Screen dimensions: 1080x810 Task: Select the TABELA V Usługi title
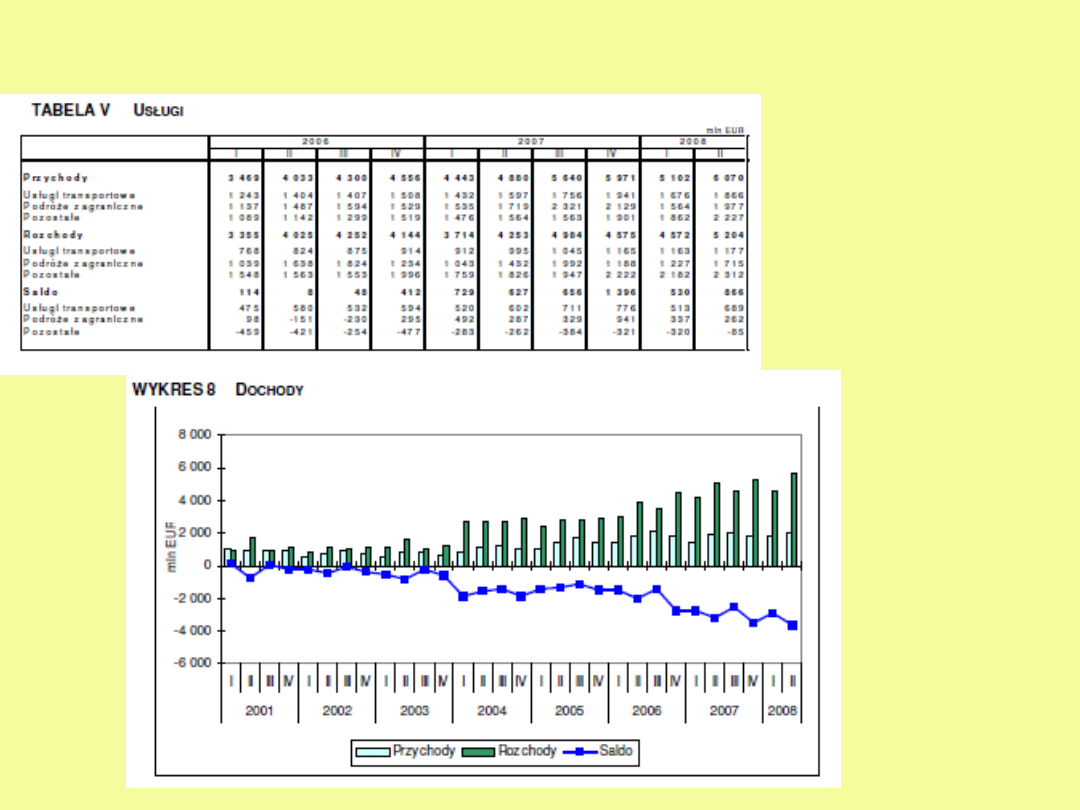pyautogui.click(x=108, y=110)
